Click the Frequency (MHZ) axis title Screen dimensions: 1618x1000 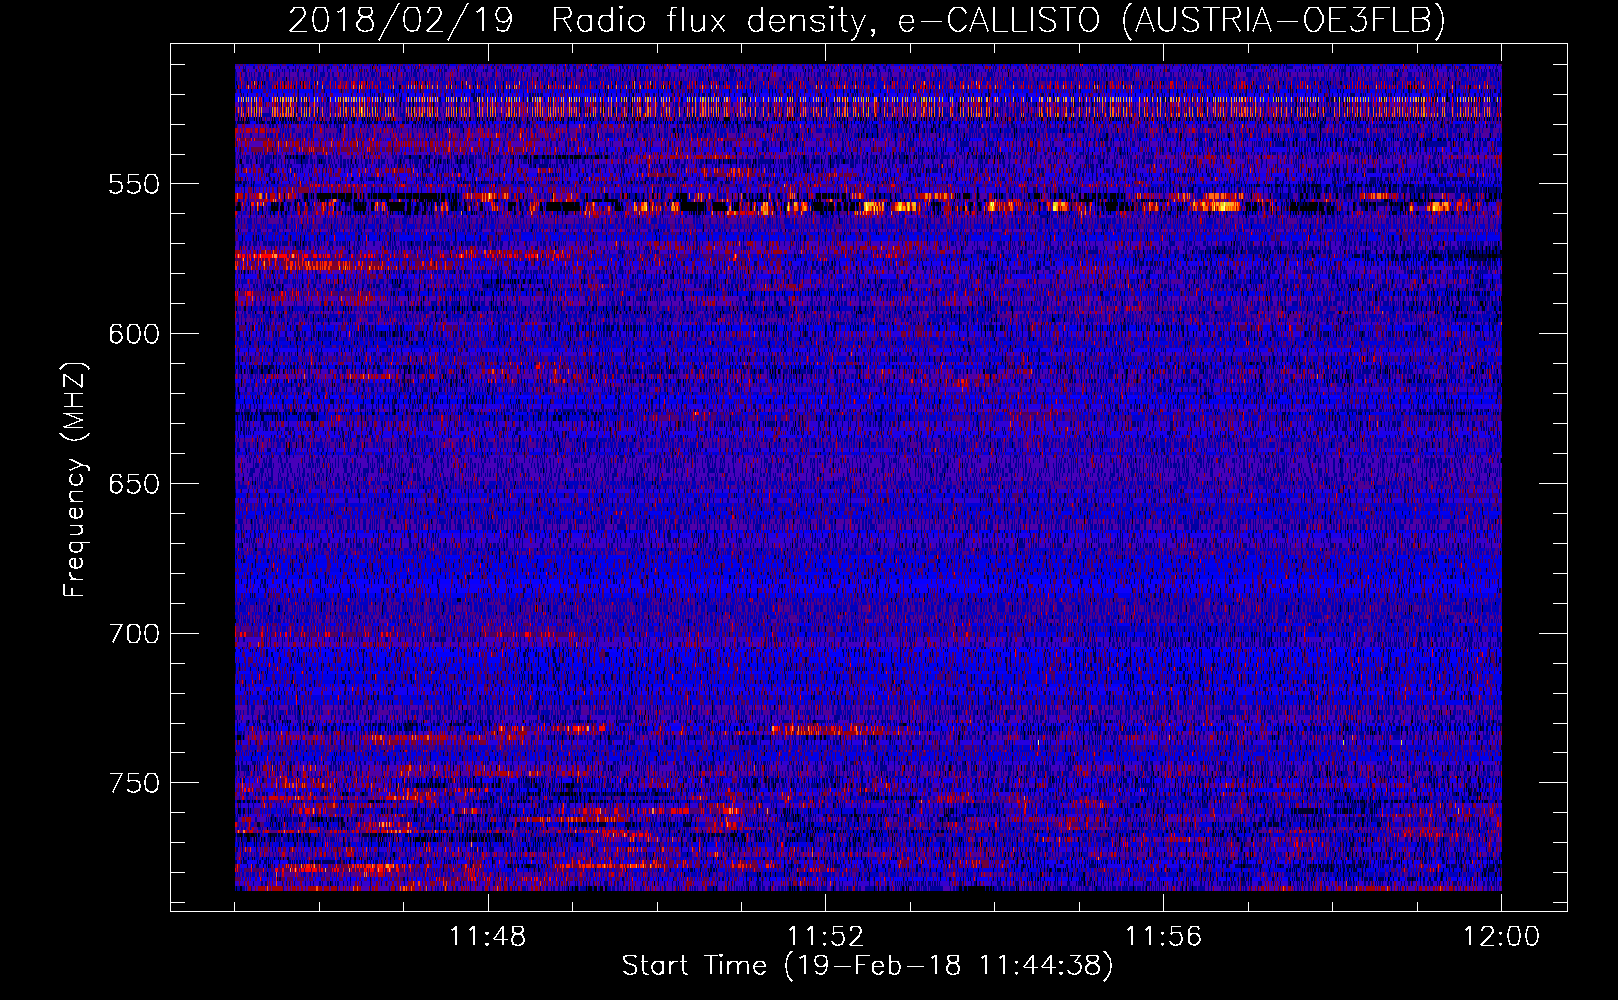point(75,479)
